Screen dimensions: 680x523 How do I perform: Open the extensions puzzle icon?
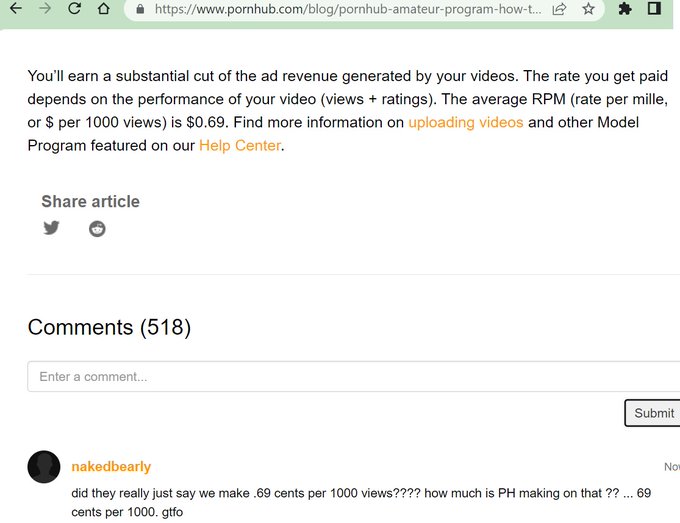(624, 9)
